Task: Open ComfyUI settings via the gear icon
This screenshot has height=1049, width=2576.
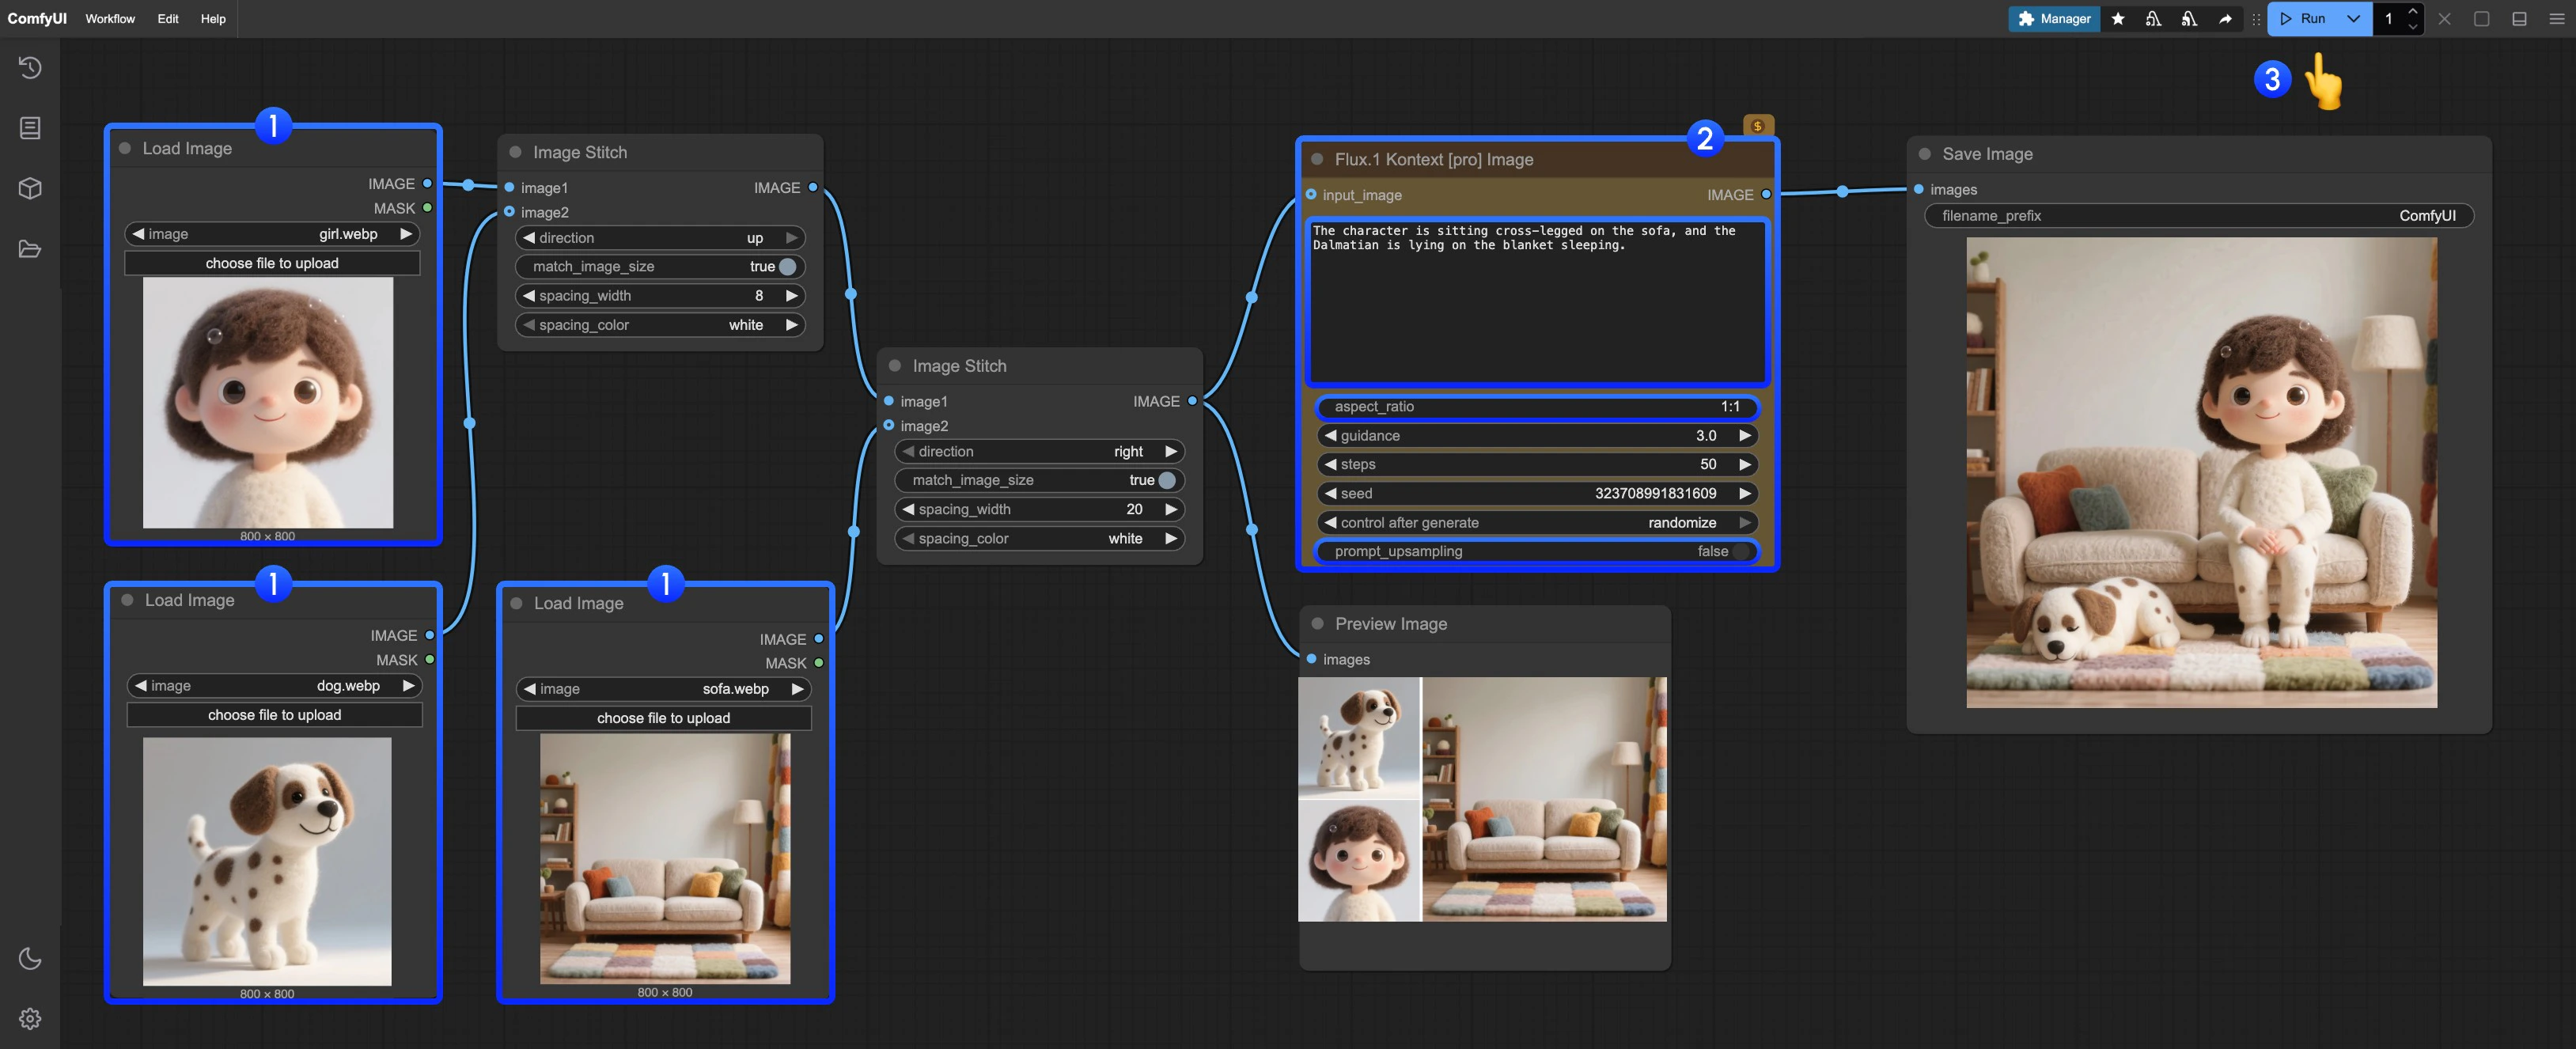Action: (30, 1018)
